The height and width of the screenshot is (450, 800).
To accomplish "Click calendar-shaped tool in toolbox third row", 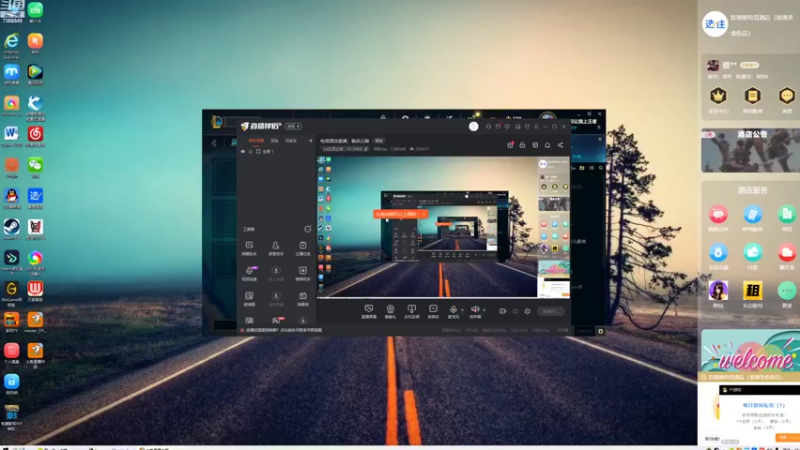I will 303,296.
